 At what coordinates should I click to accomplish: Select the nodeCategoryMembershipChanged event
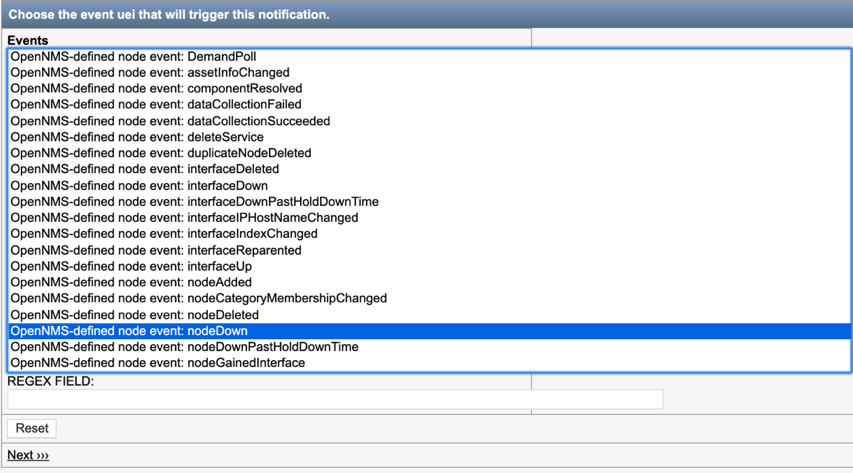(430, 298)
